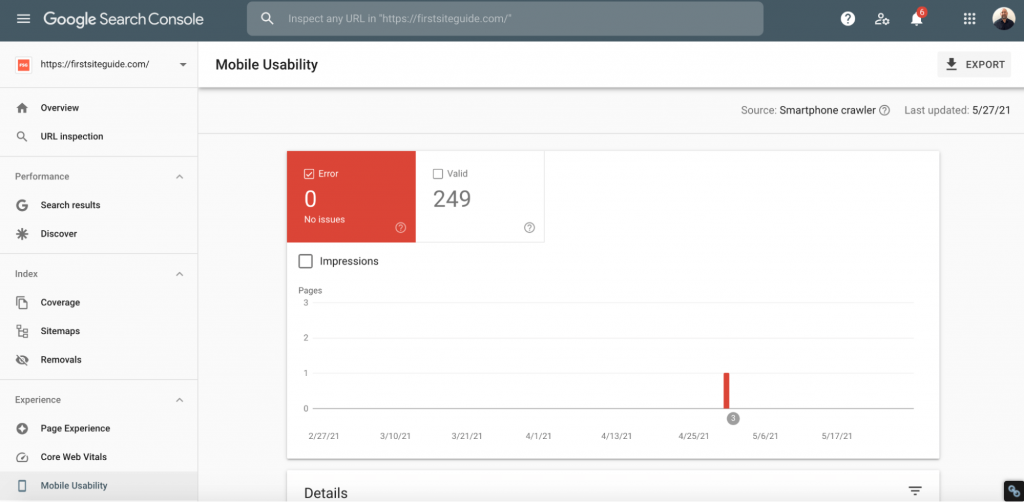Click the Coverage pages icon
This screenshot has height=502, width=1024.
[x=22, y=302]
